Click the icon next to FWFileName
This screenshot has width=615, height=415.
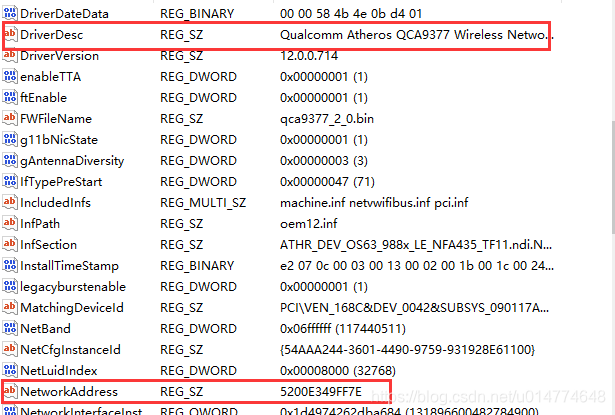pyautogui.click(x=10, y=118)
